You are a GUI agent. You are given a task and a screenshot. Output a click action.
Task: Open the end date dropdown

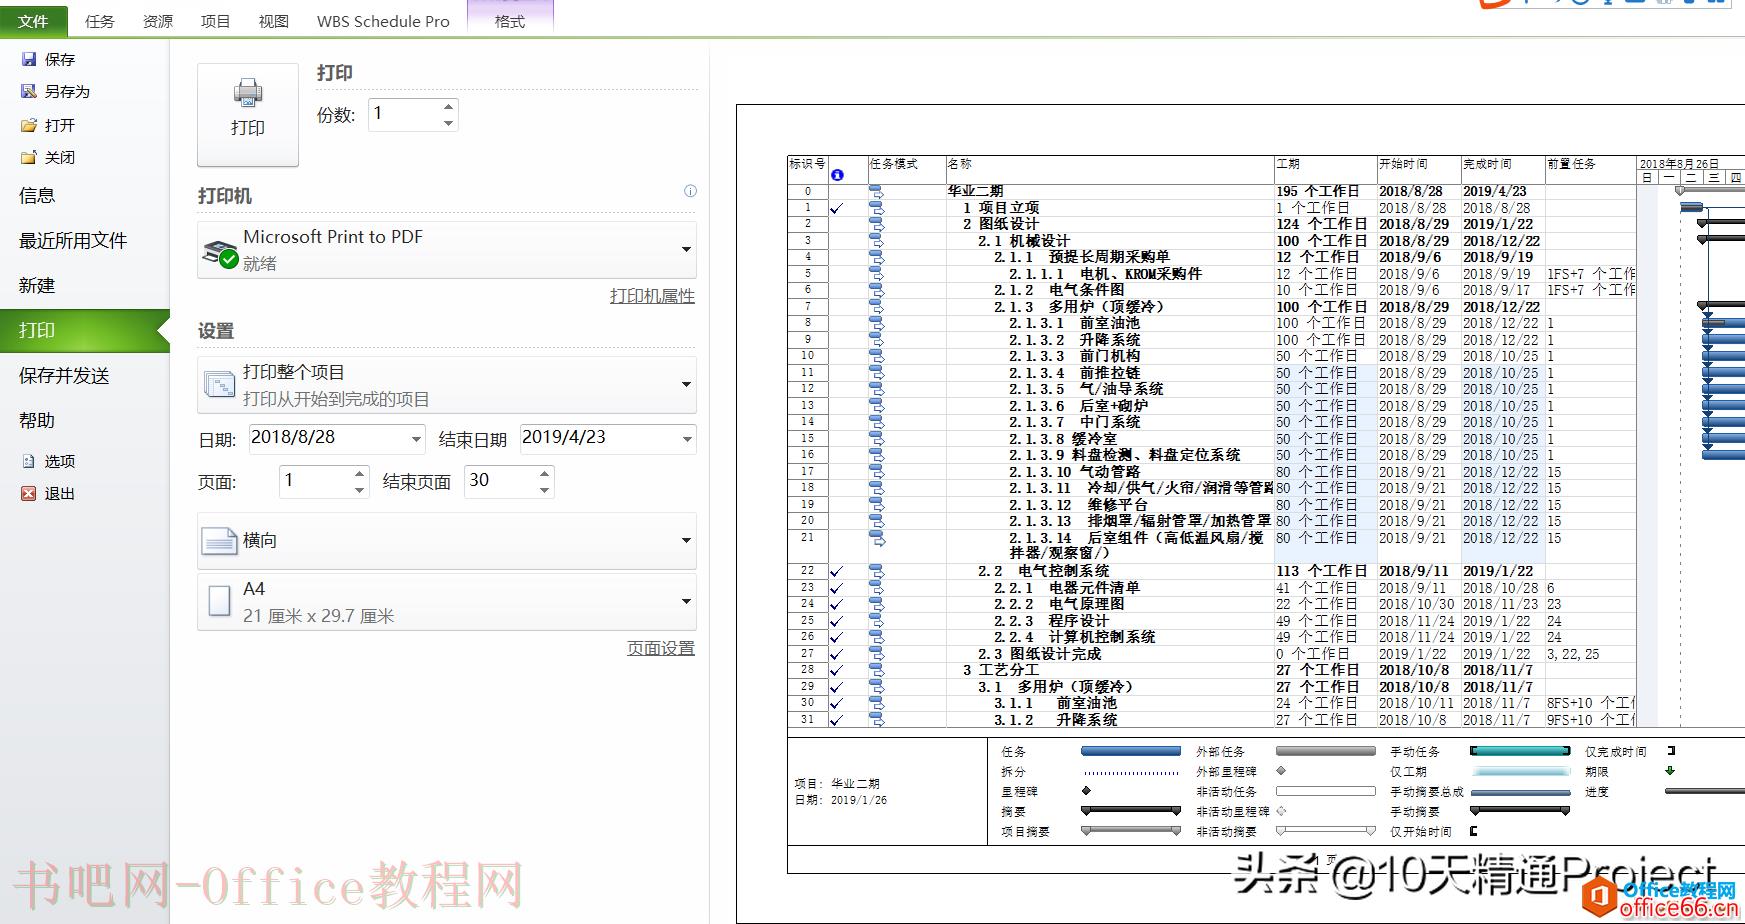pyautogui.click(x=687, y=439)
